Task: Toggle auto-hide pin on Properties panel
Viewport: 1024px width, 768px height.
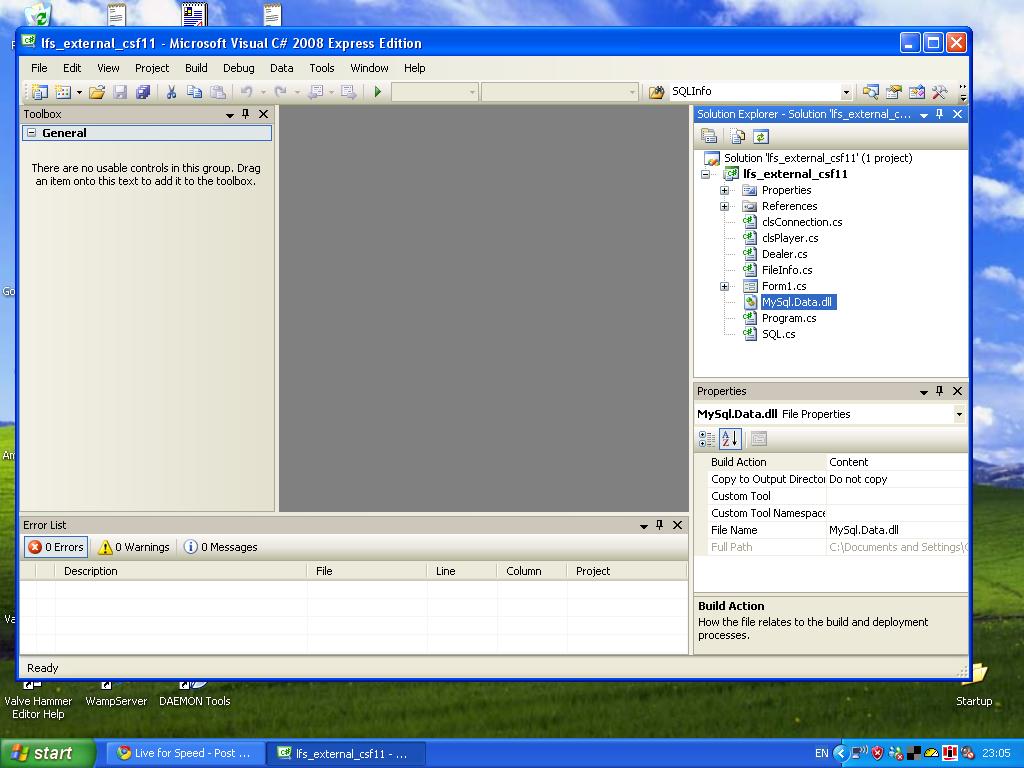Action: point(939,391)
